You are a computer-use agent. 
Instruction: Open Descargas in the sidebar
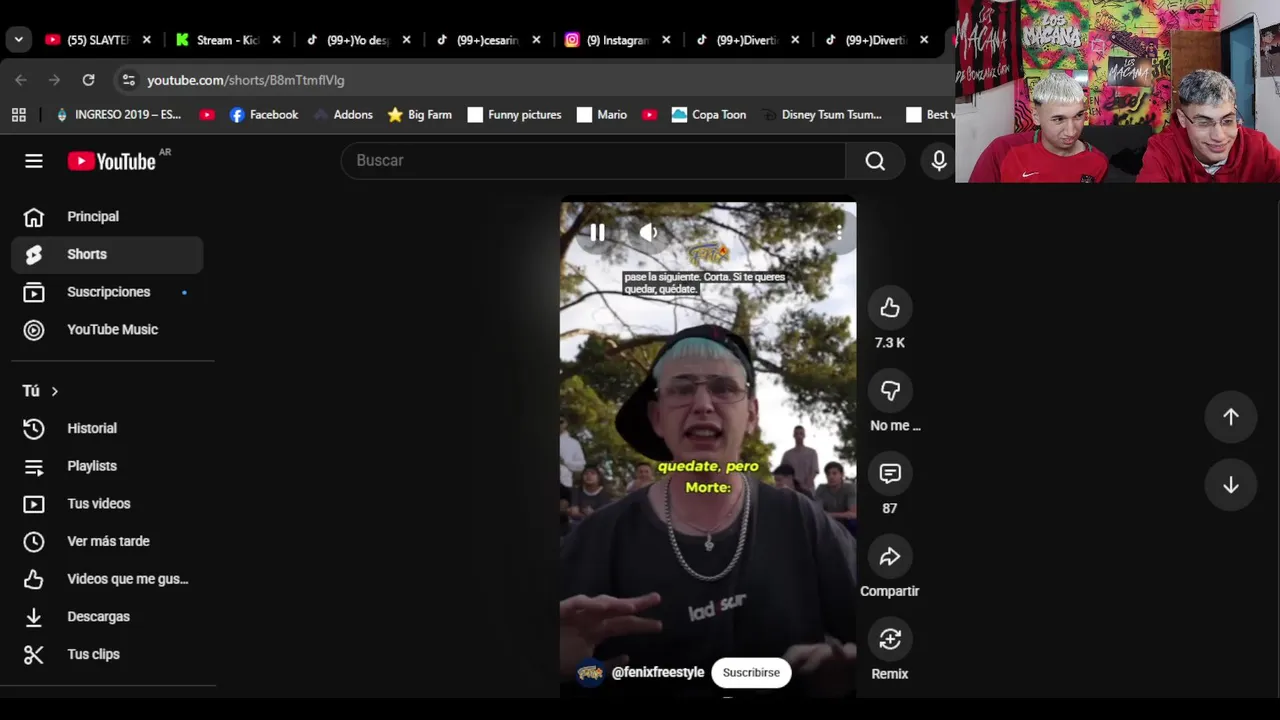click(107, 617)
